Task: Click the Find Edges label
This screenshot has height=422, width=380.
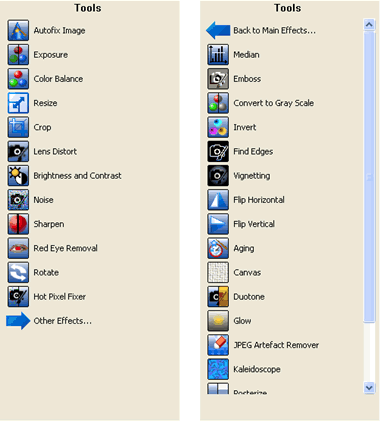Action: click(253, 152)
